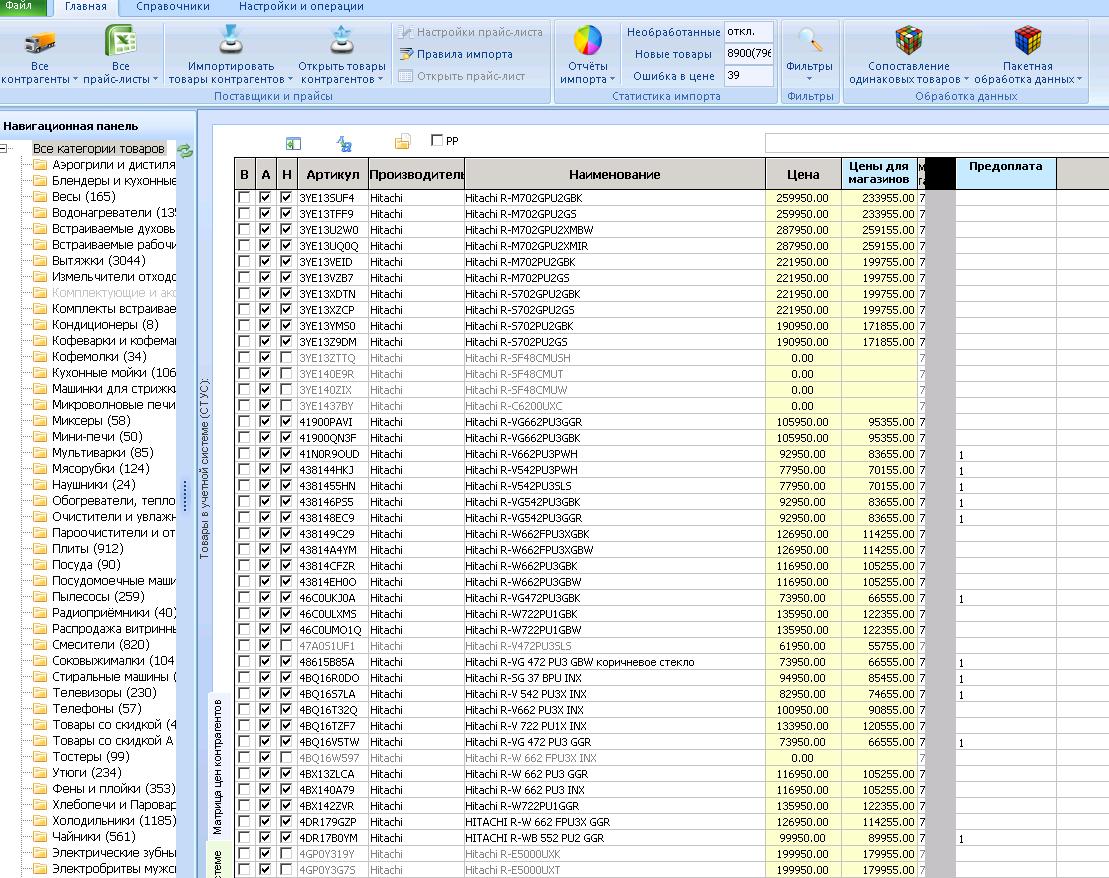Click the 'Правила импорта' icon
Image resolution: width=1109 pixels, height=878 pixels.
406,54
